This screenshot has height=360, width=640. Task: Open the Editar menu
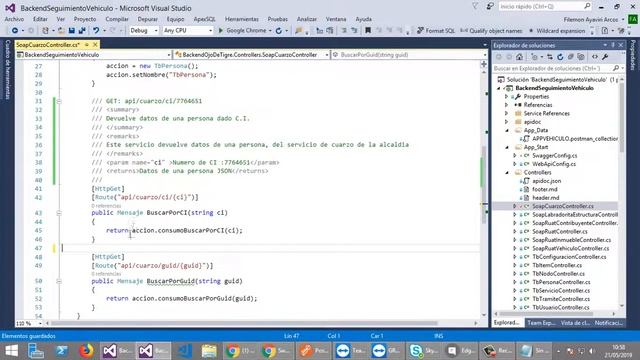coord(40,19)
